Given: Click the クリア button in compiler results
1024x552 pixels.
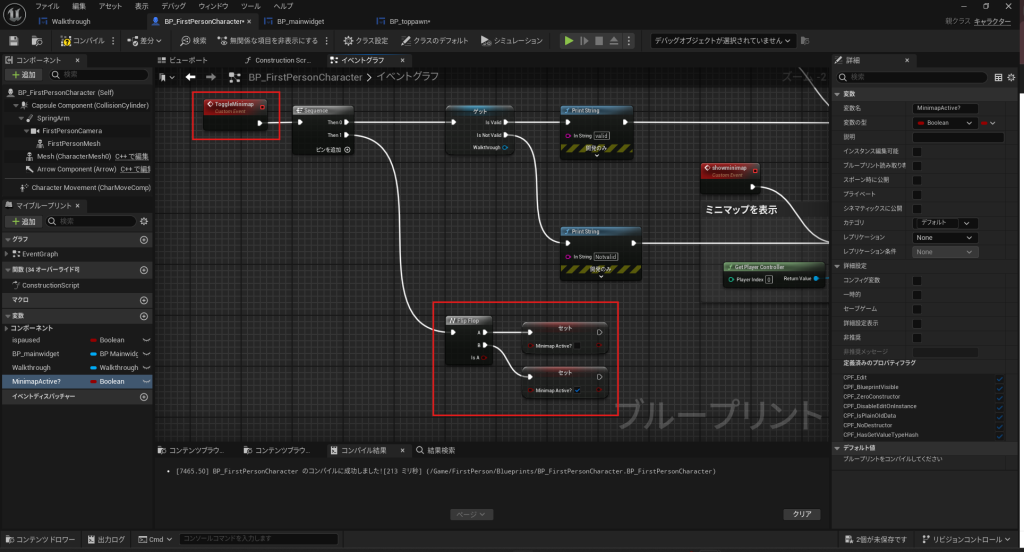Looking at the screenshot, I should click(801, 514).
